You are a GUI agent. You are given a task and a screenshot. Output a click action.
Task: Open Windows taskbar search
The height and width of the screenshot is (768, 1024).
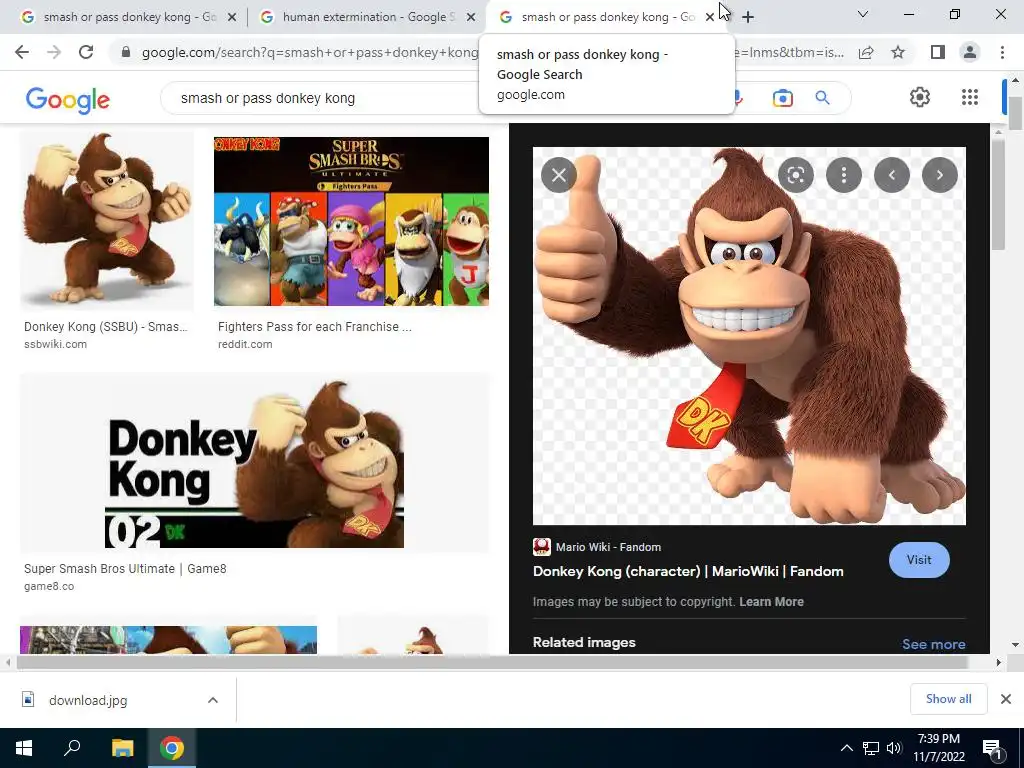click(72, 748)
